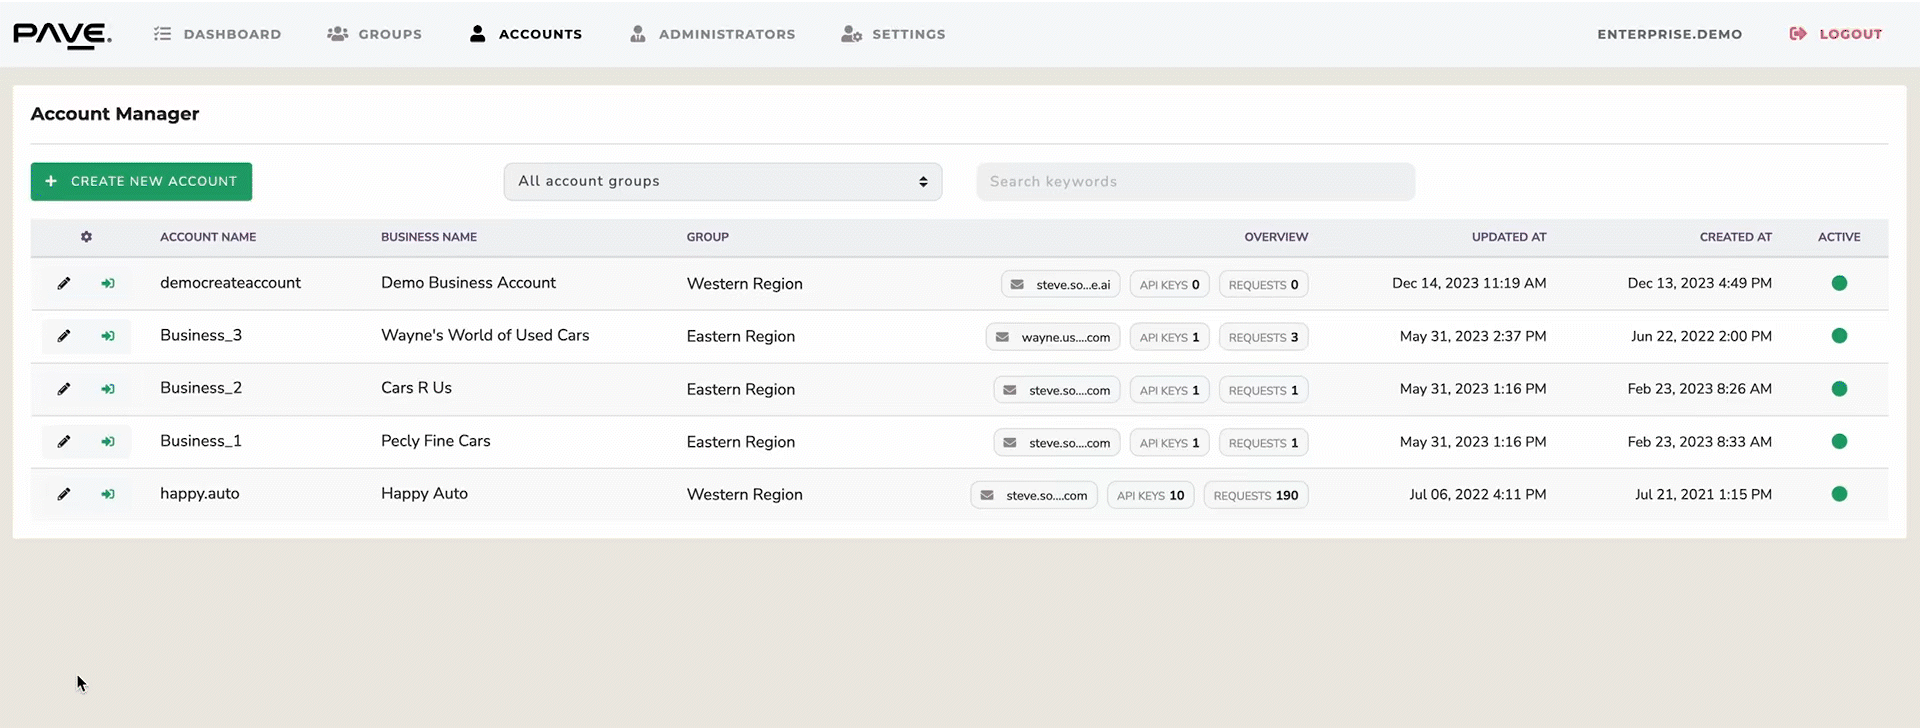Viewport: 1920px width, 728px height.
Task: Click the green login icon for Business_3
Action: [x=108, y=336]
